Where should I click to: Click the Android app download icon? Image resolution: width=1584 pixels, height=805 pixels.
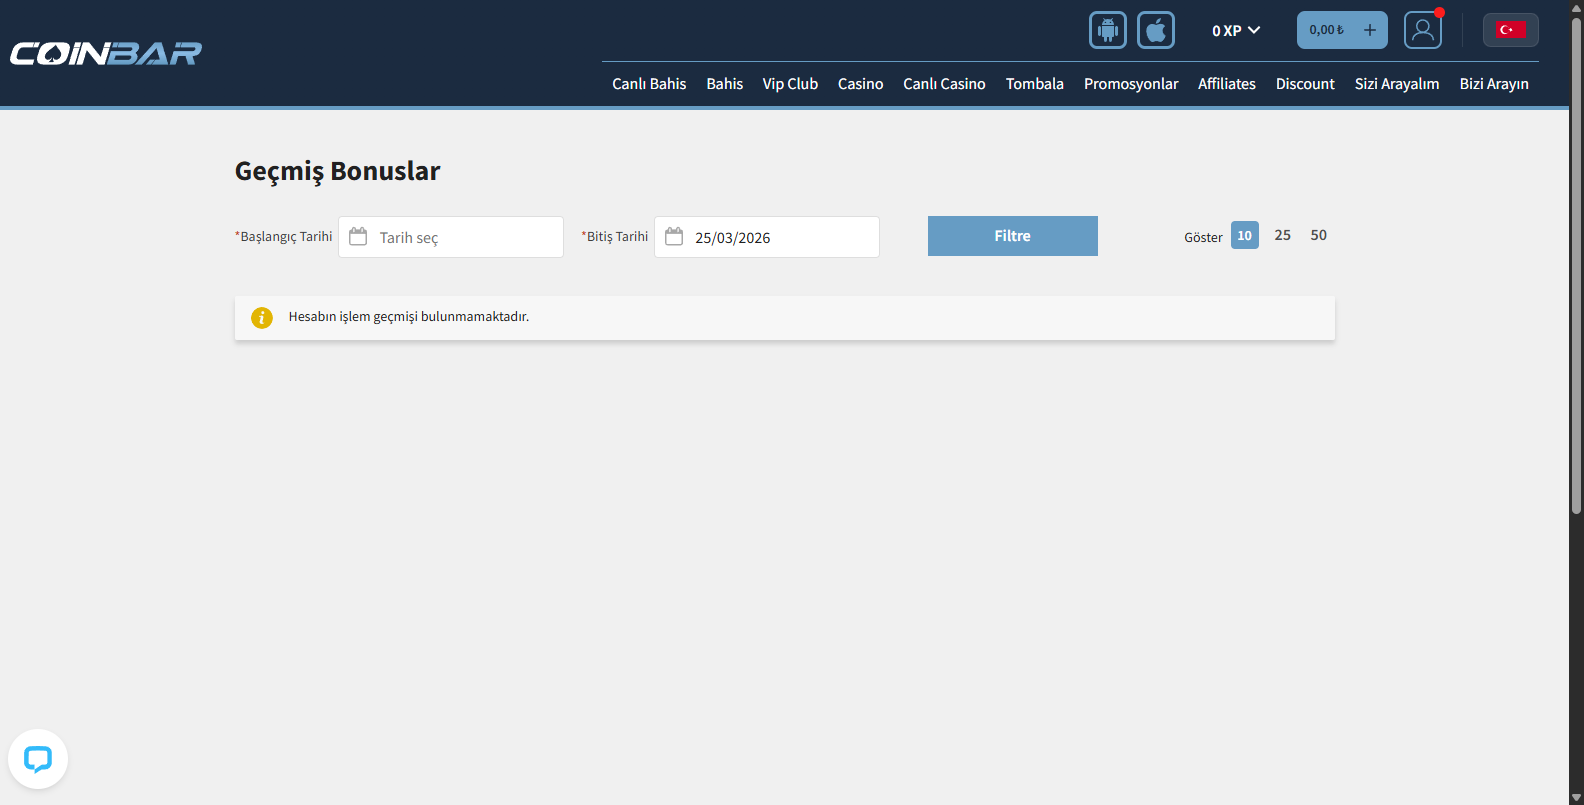click(x=1107, y=30)
